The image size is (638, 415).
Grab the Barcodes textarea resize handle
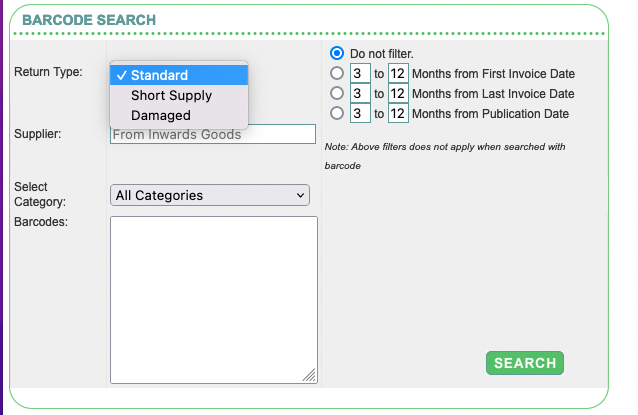310,376
